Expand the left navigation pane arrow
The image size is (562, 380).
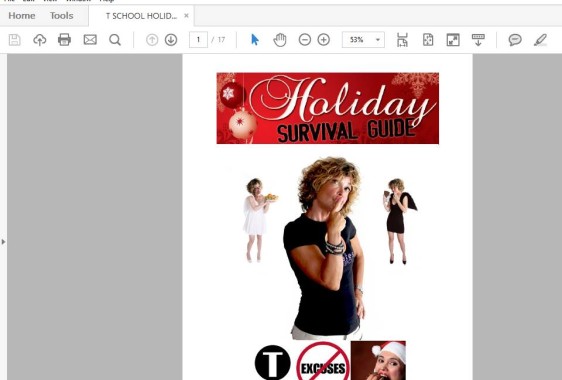click(3, 242)
